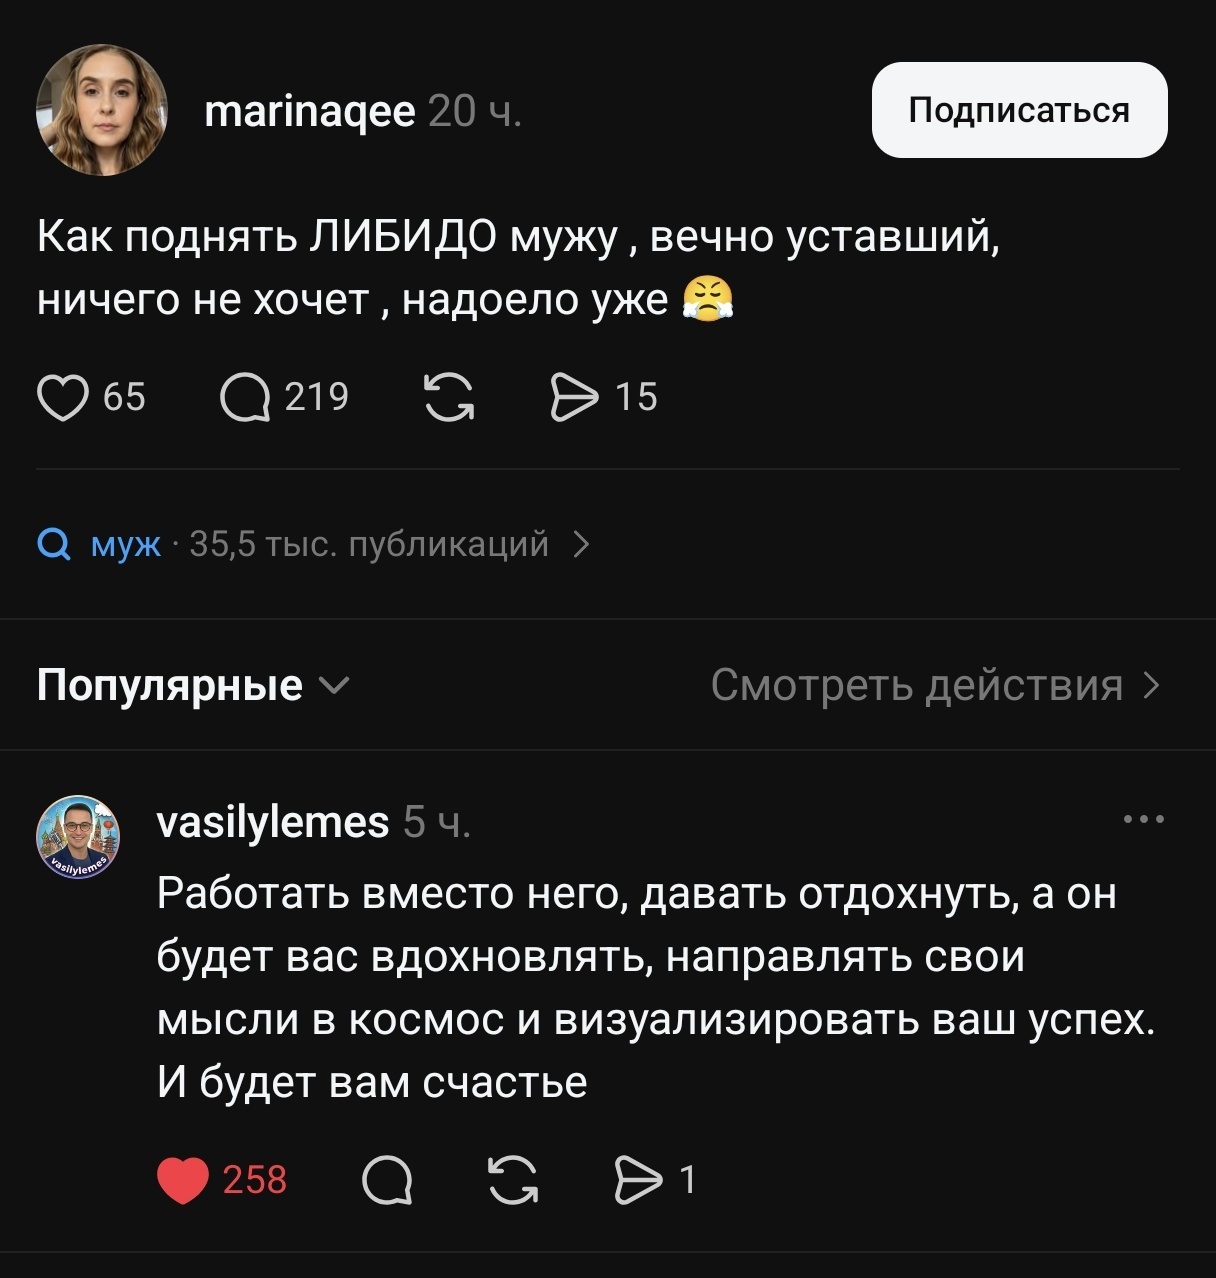1216x1278 pixels.
Task: Click the search magnifier next to муж
Action: point(53,545)
